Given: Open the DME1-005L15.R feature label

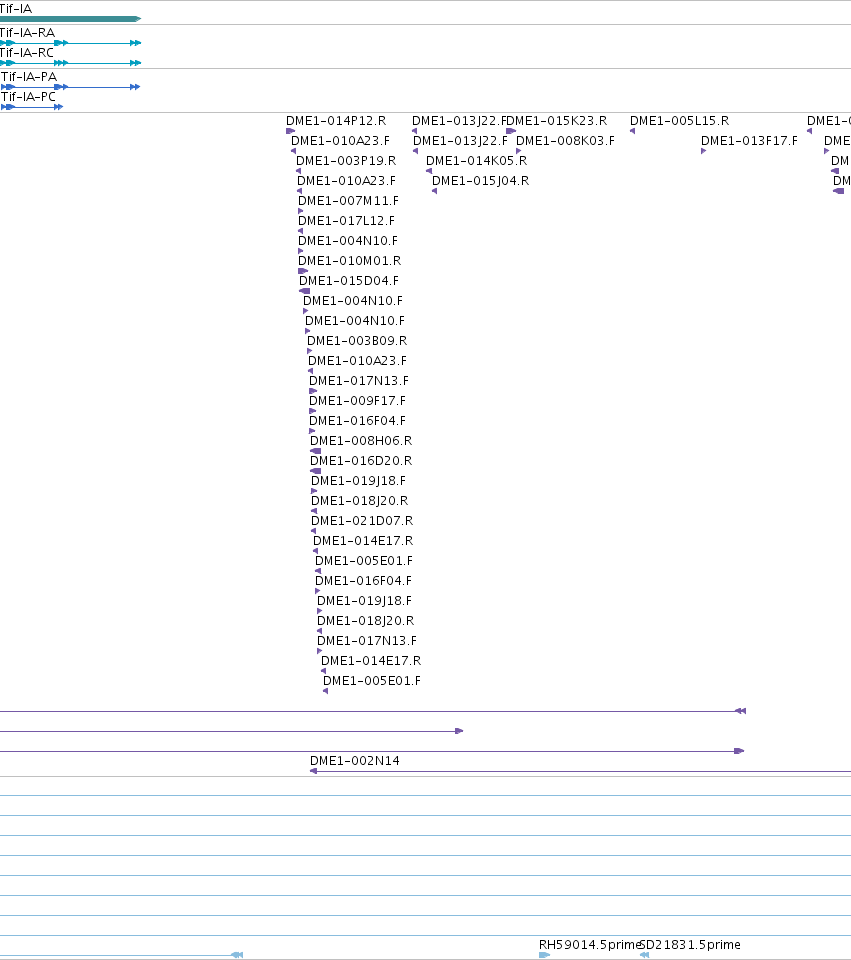Looking at the screenshot, I should pyautogui.click(x=680, y=121).
